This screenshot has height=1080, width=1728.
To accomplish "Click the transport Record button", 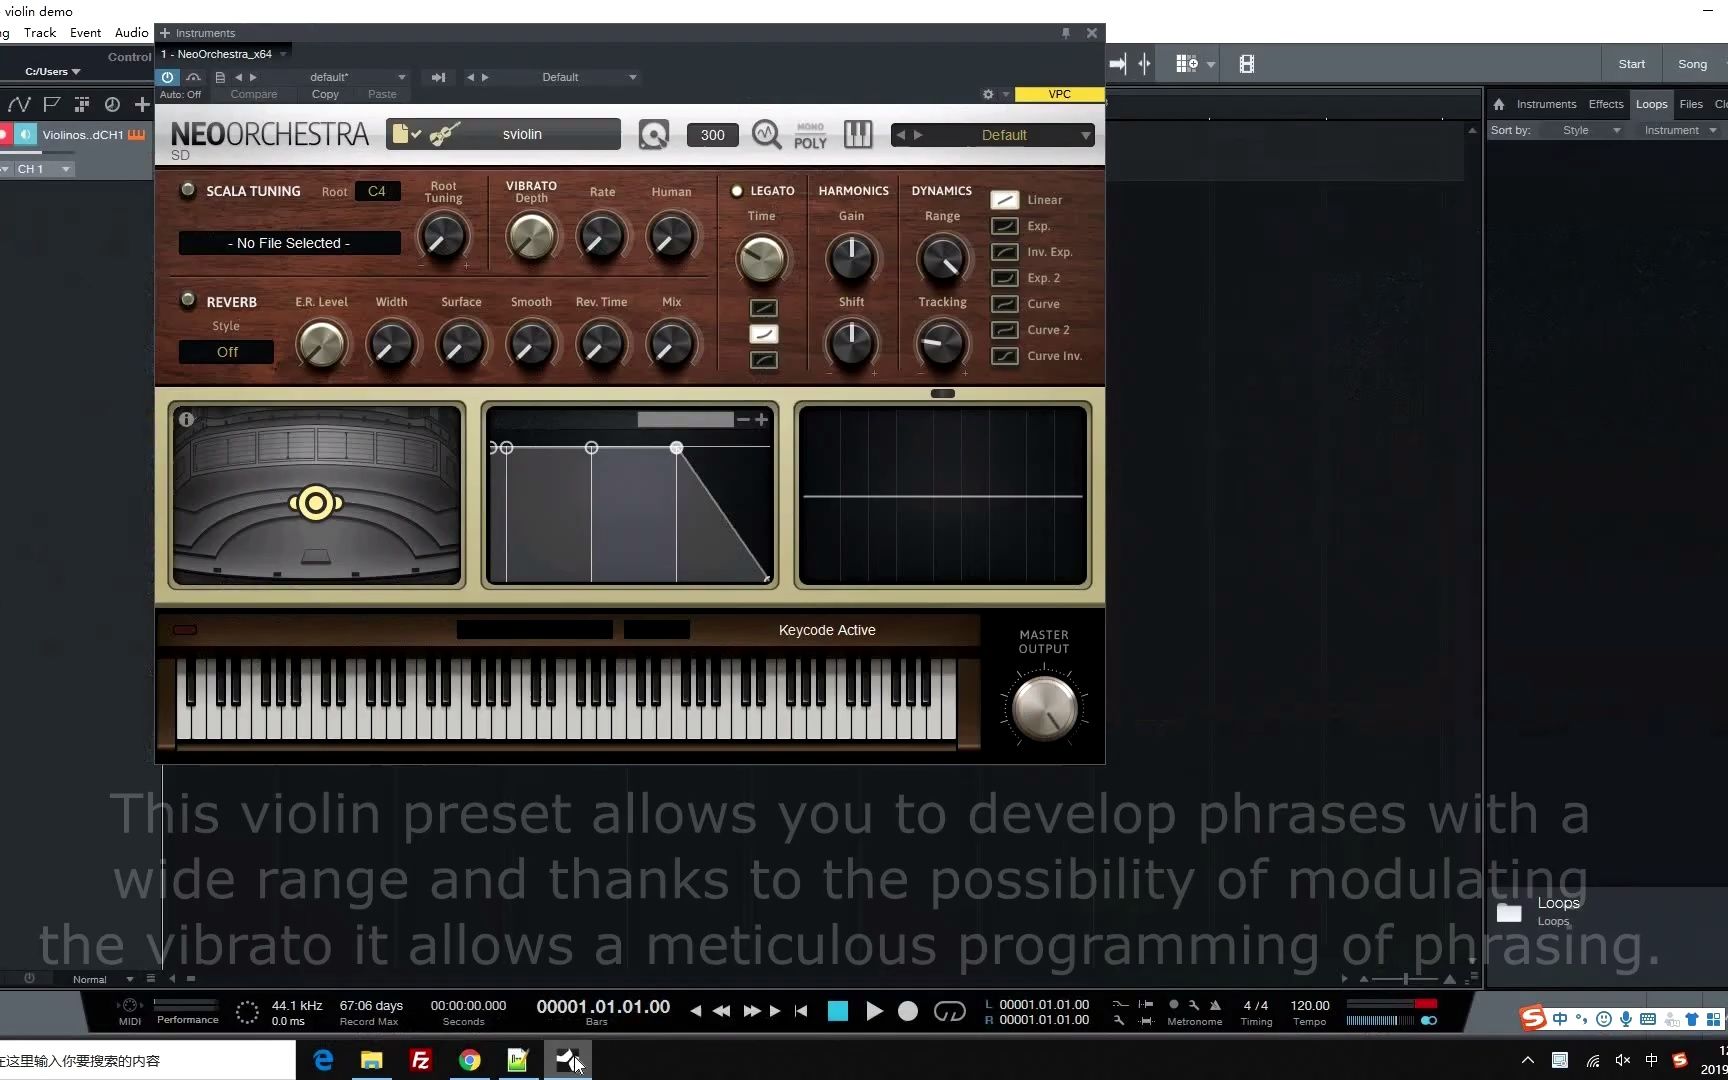I will coord(908,1011).
